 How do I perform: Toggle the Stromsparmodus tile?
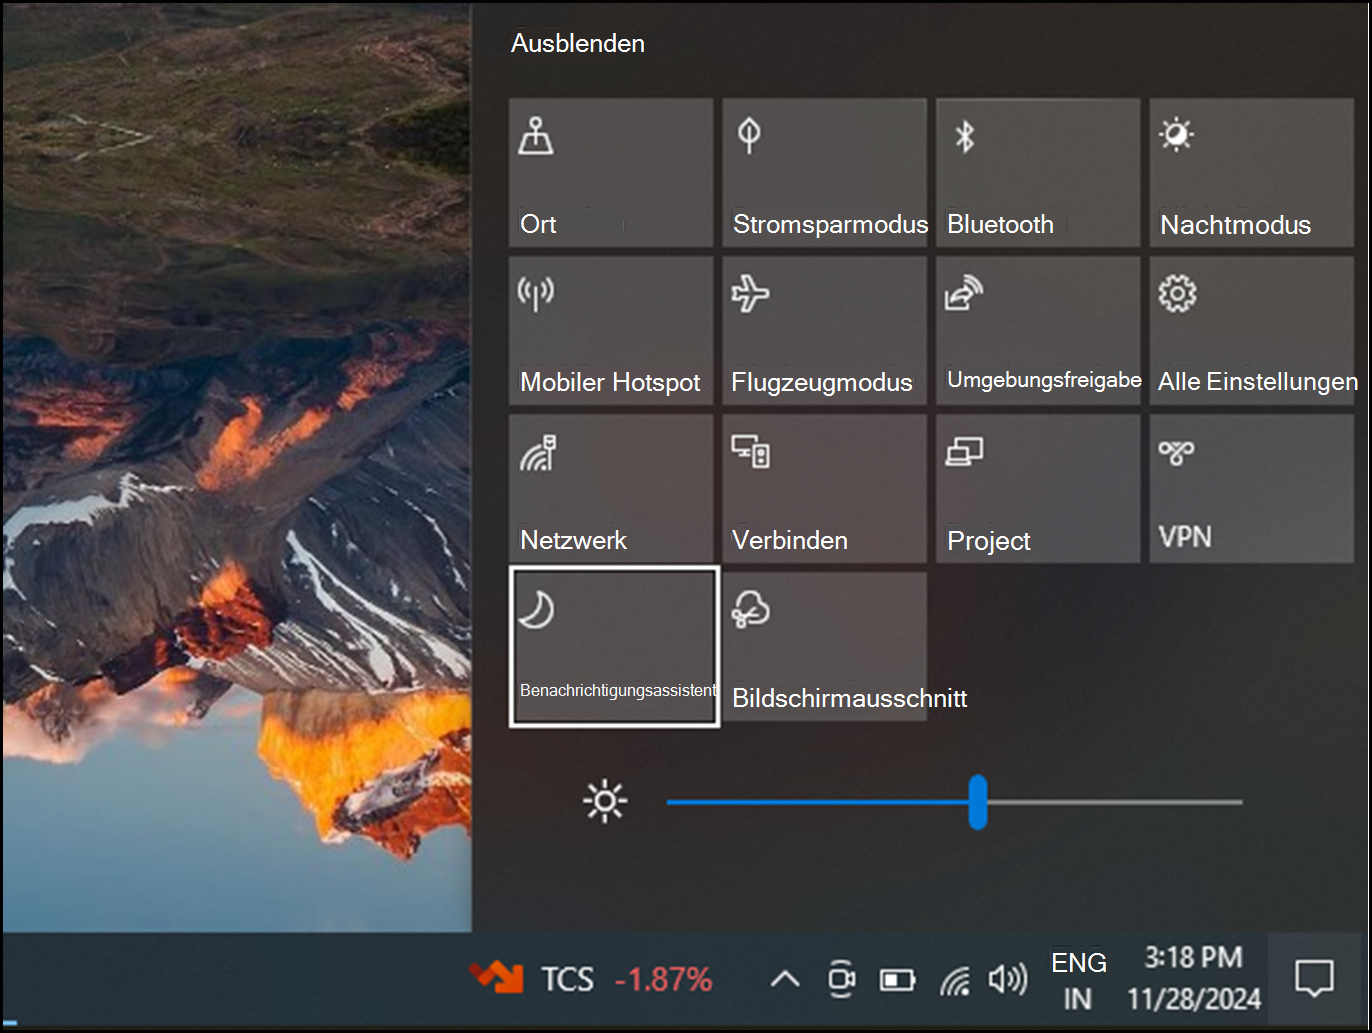825,172
